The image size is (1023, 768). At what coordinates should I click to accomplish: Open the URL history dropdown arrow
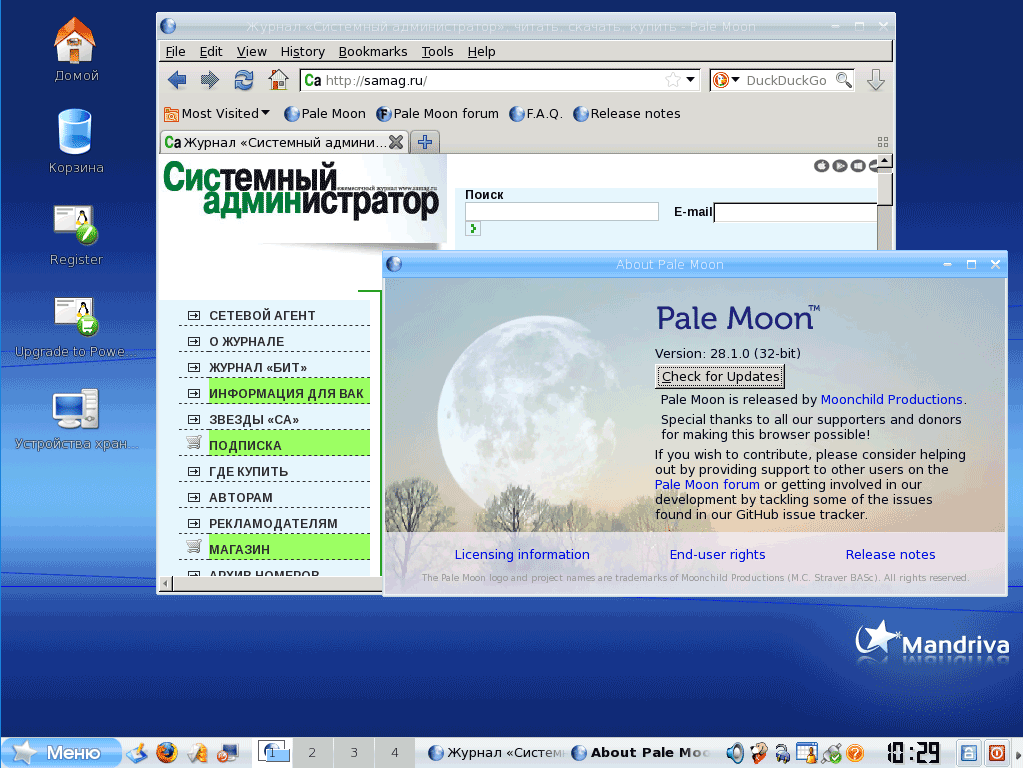690,80
